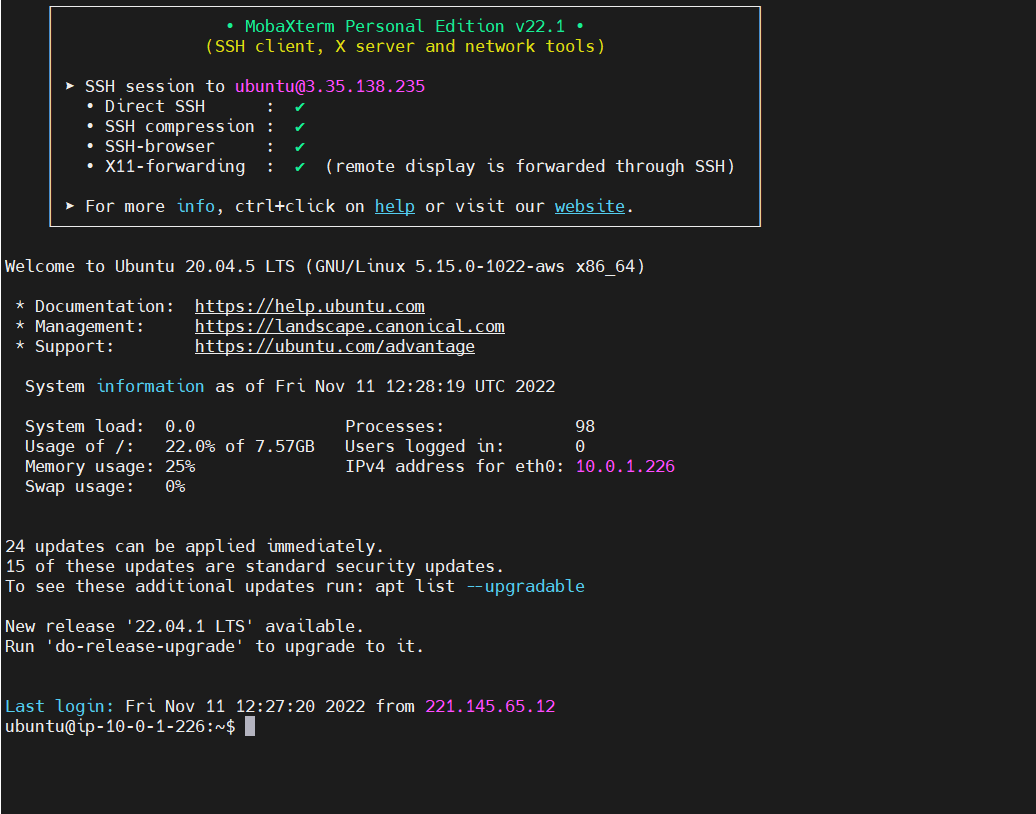
Task: Click the MobaXterm Personal Edition v22.1 title
Action: click(405, 26)
